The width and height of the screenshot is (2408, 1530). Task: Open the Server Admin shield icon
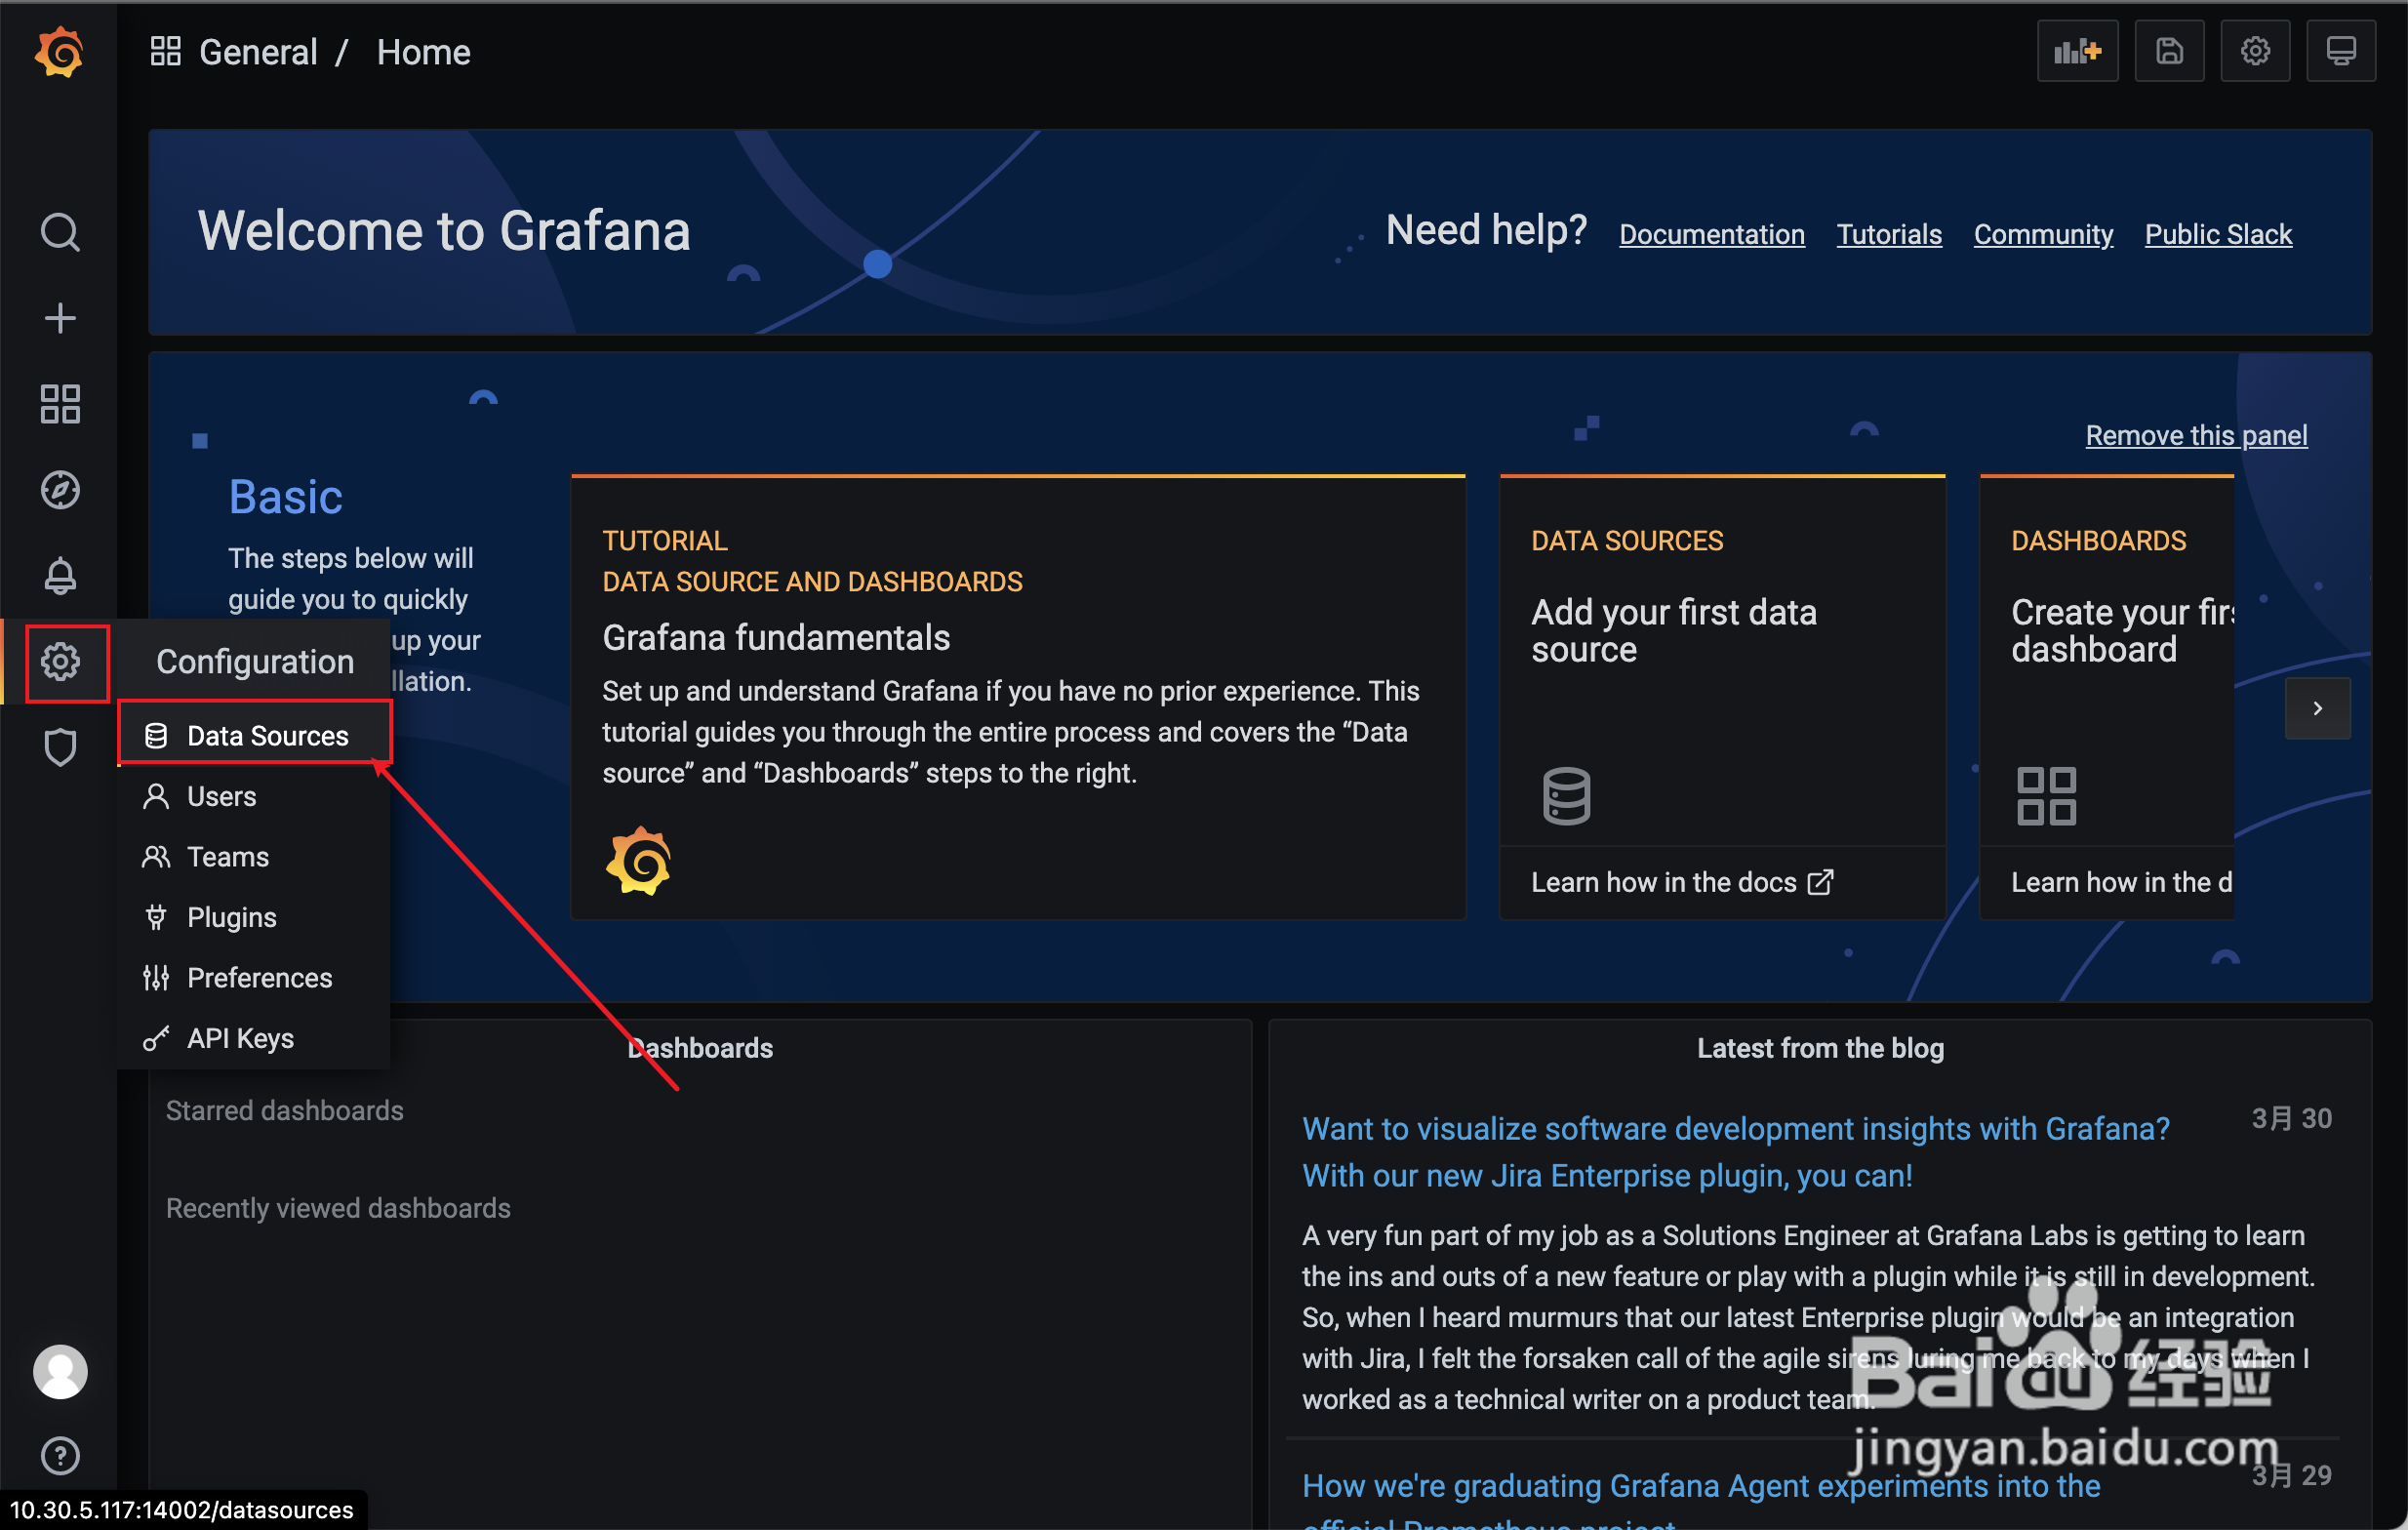(x=60, y=747)
